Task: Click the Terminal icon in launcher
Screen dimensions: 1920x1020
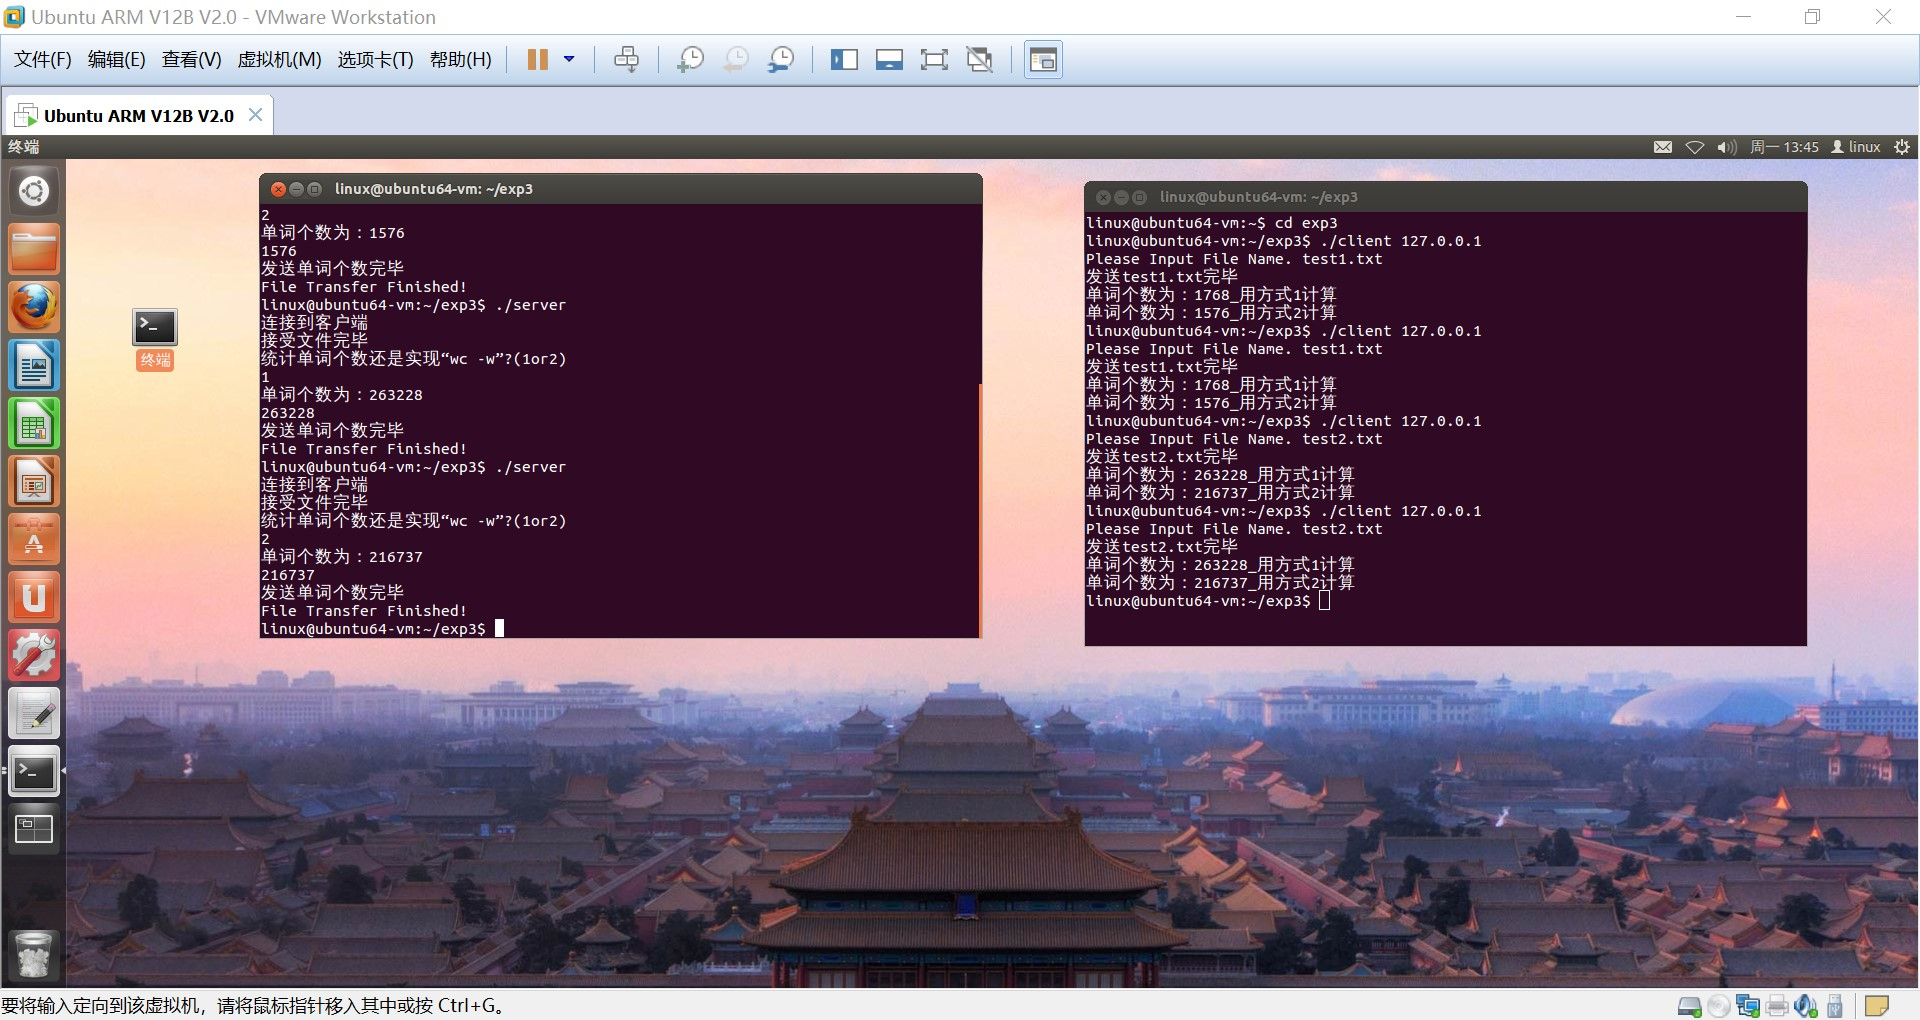Action: [34, 771]
